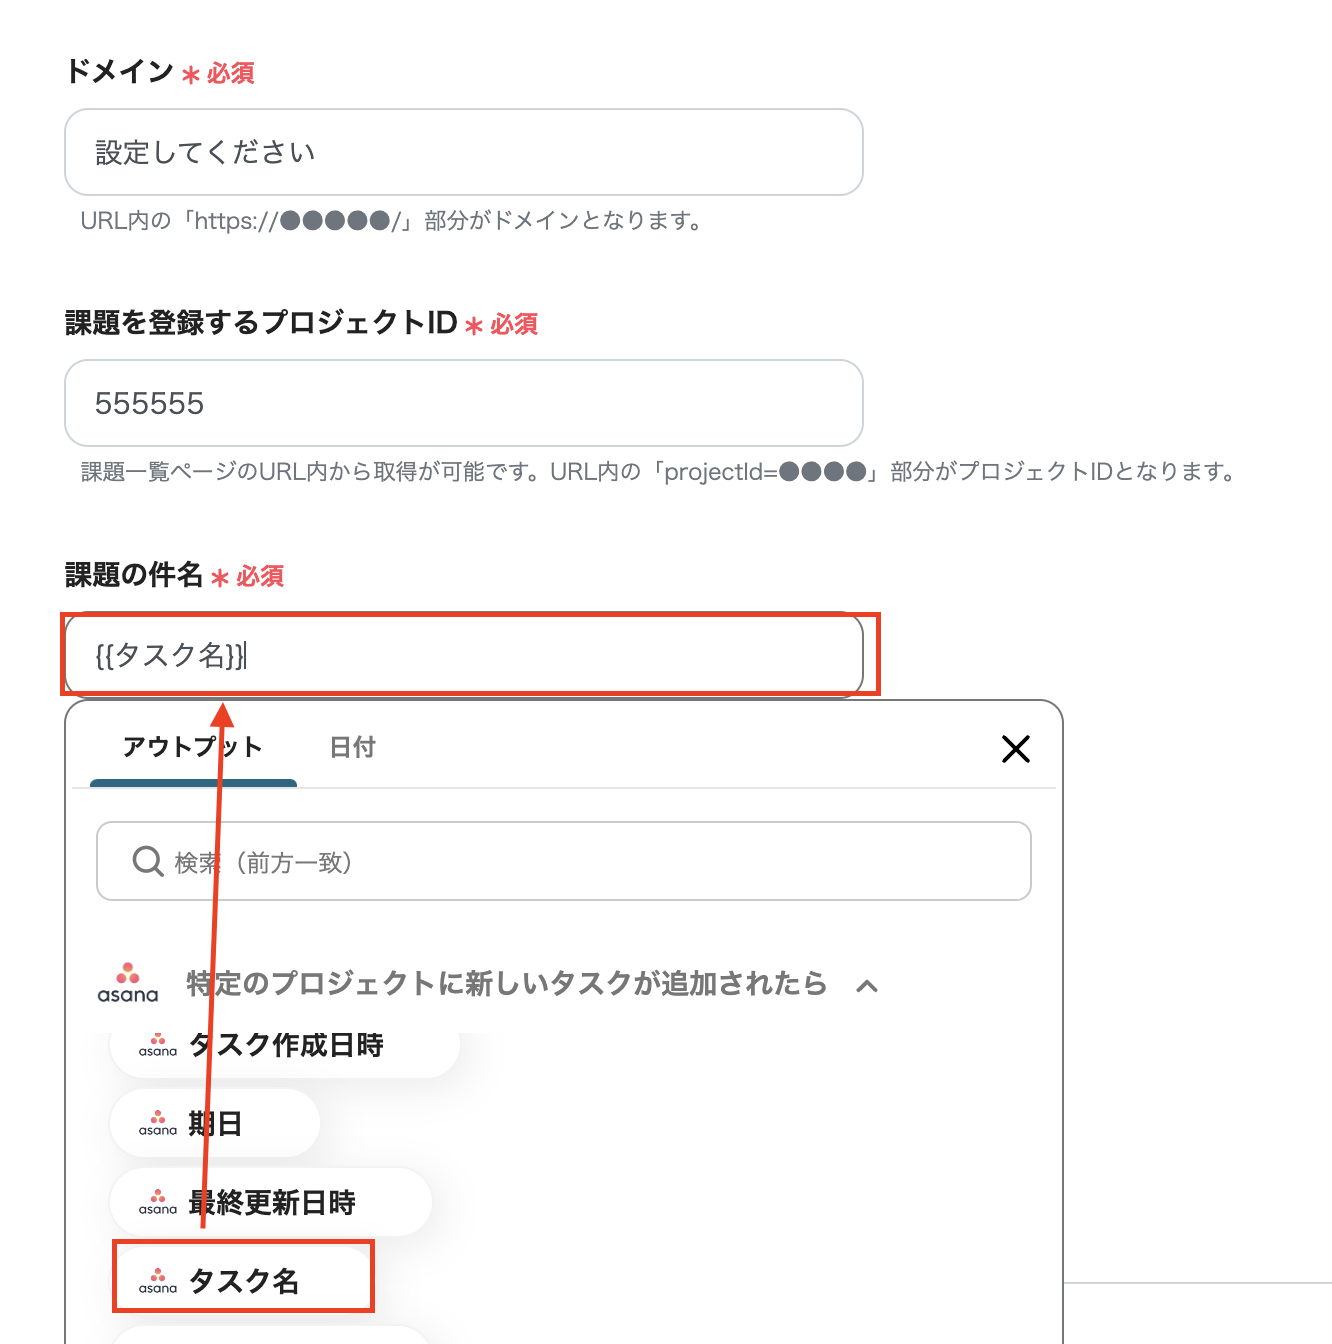Close the output picker with the X icon

coord(1016,749)
